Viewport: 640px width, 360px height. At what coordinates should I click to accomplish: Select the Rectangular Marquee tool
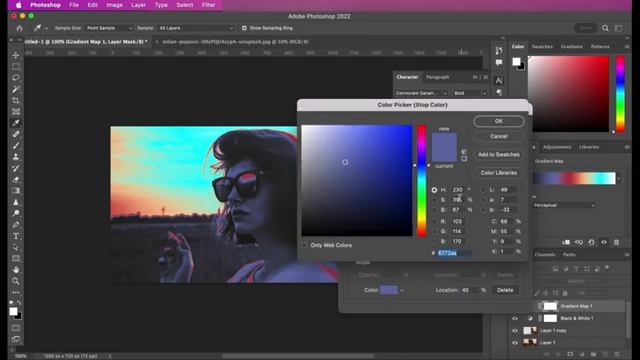[16, 67]
